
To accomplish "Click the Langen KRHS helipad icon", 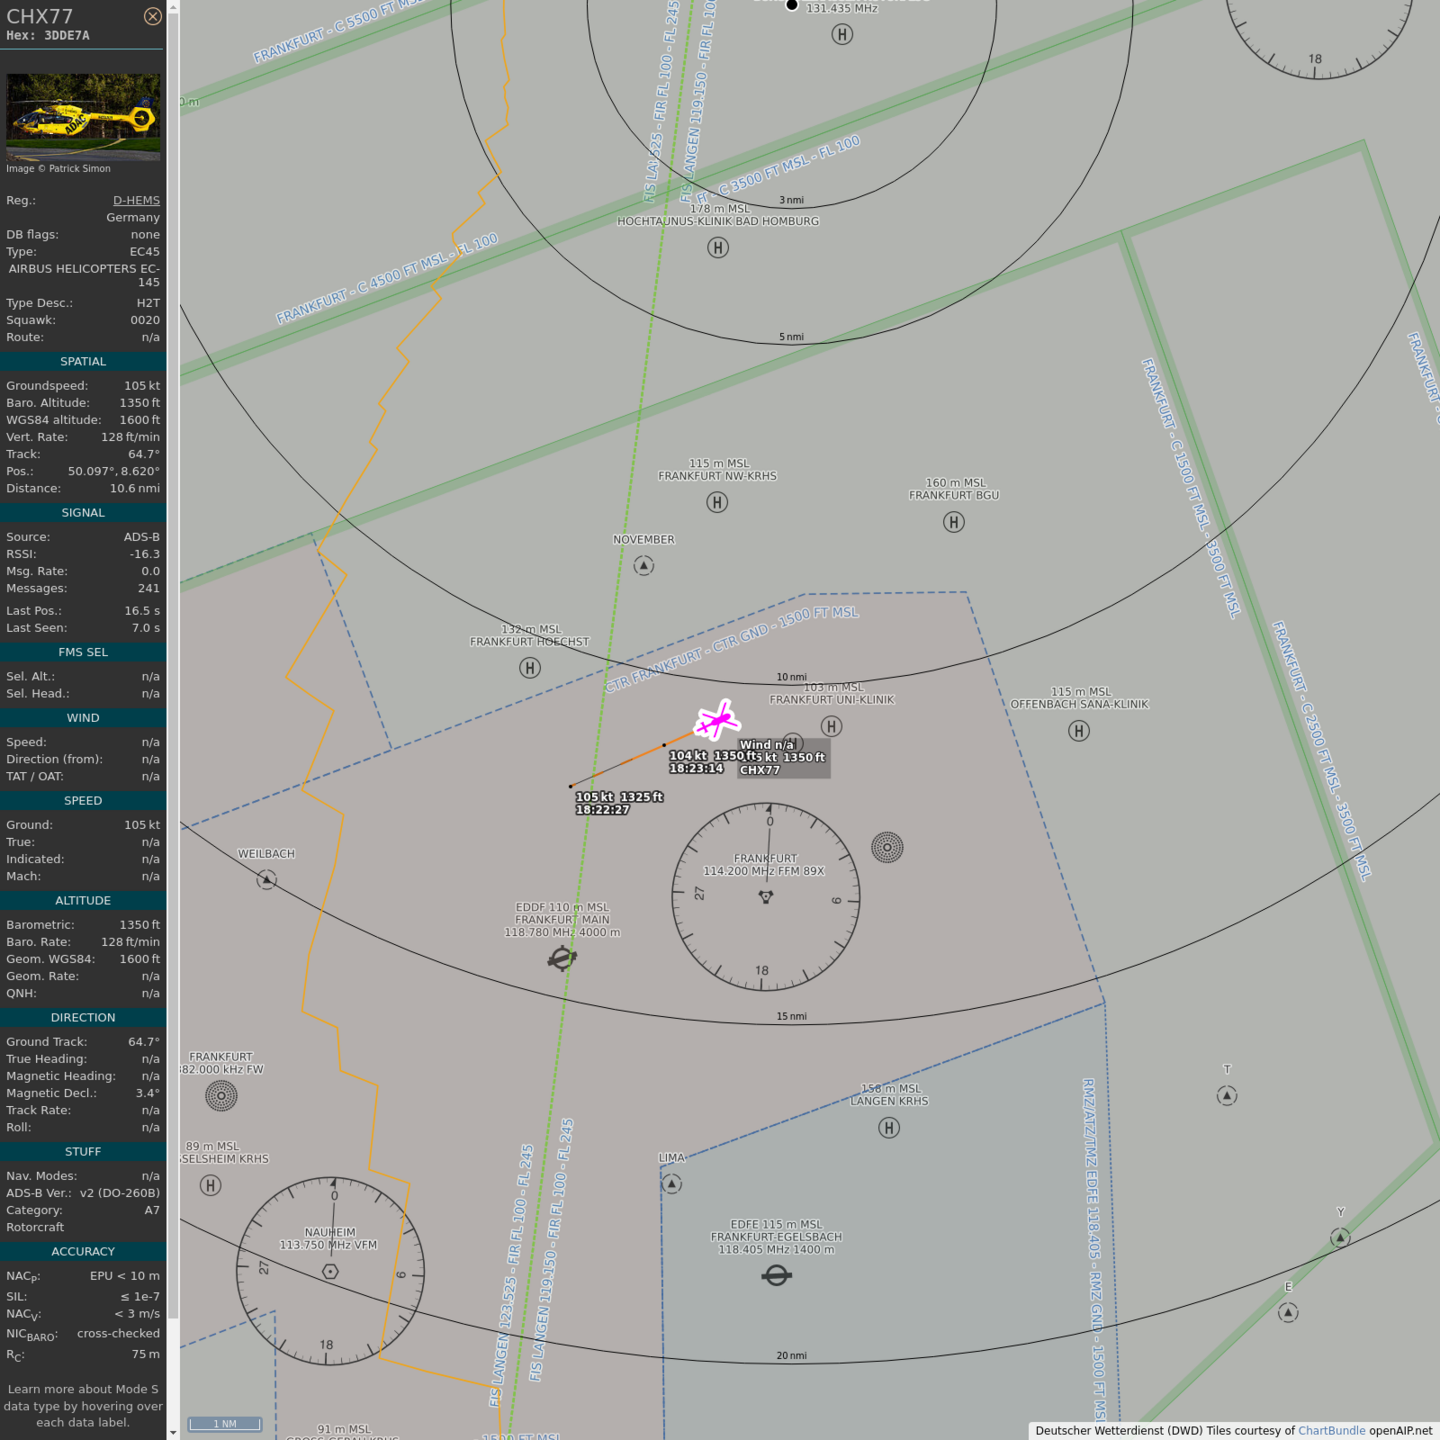I will point(889,1128).
